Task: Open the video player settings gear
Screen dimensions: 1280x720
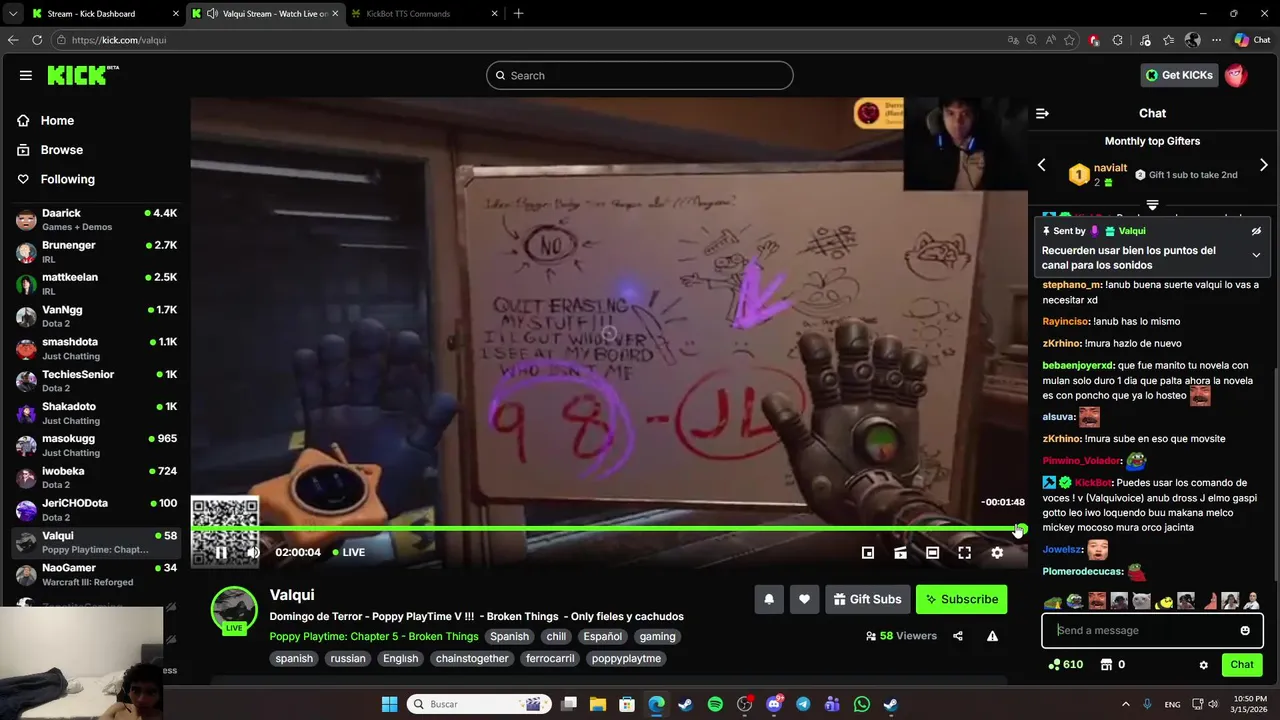Action: (997, 552)
